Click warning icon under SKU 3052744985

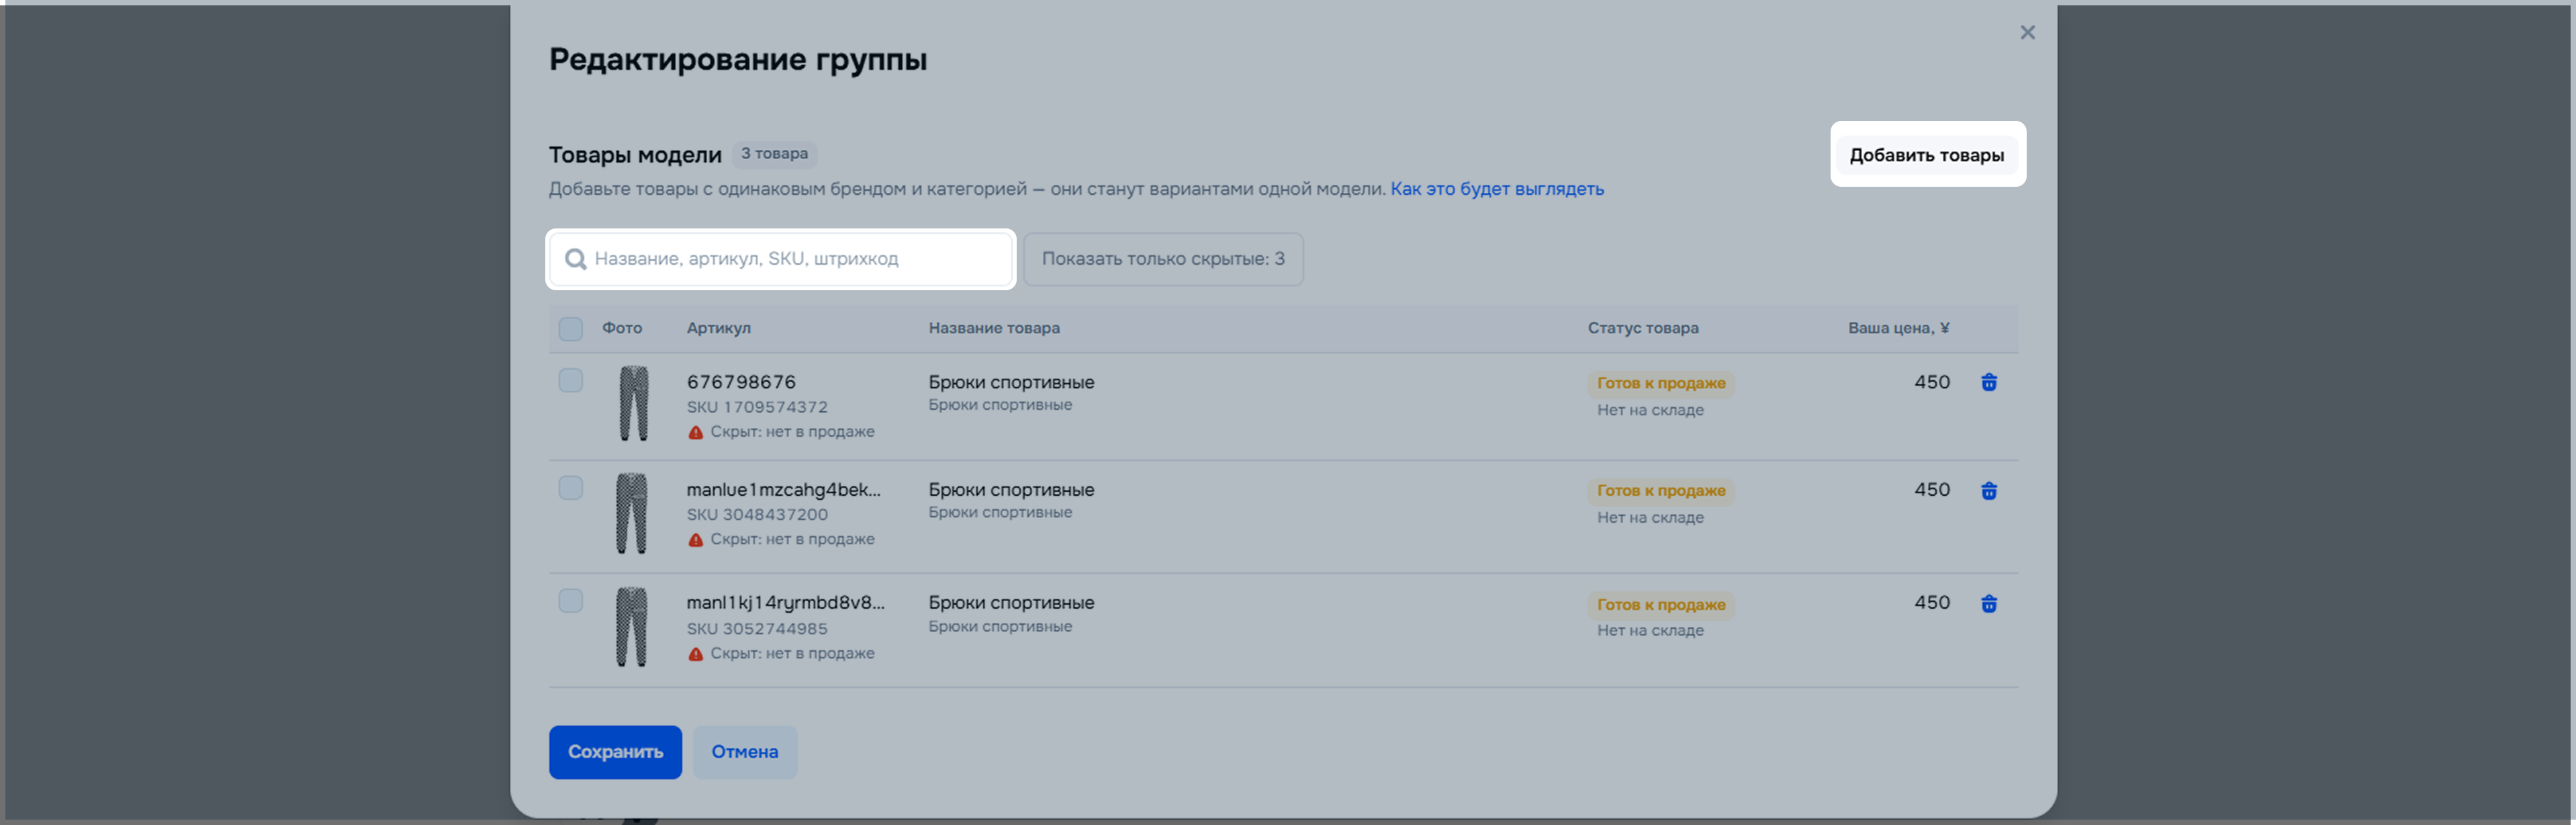pos(695,654)
